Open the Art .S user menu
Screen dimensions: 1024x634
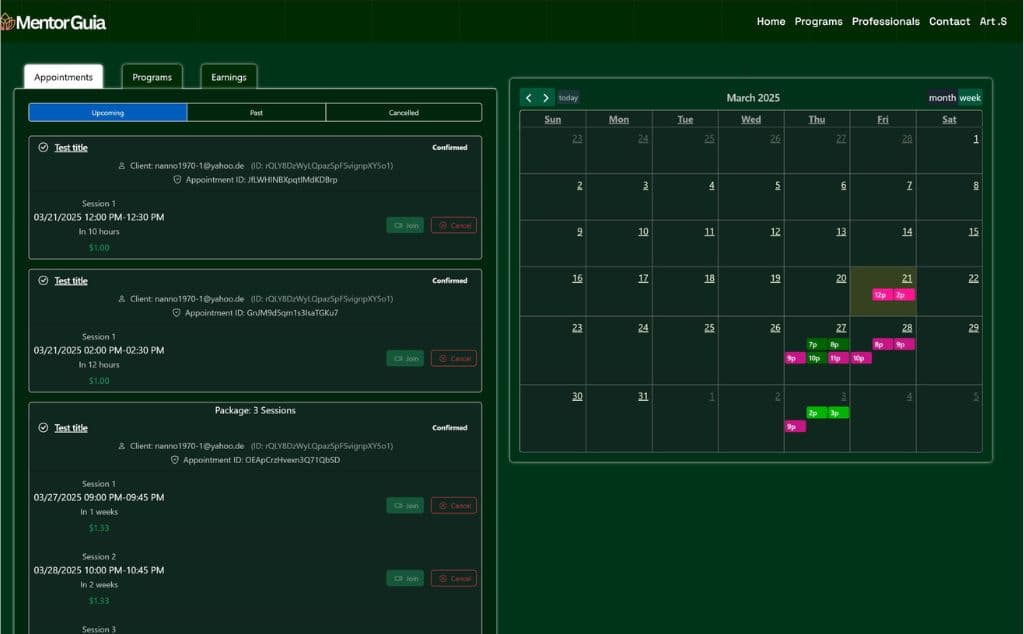coord(993,22)
